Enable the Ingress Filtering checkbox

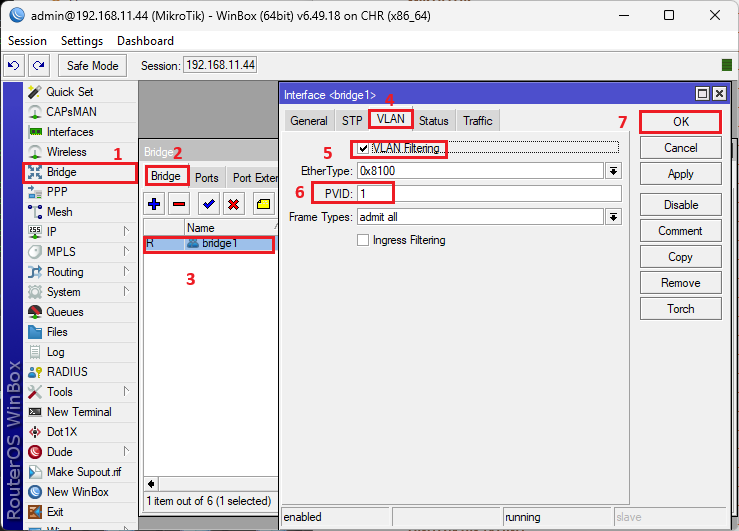tap(363, 240)
